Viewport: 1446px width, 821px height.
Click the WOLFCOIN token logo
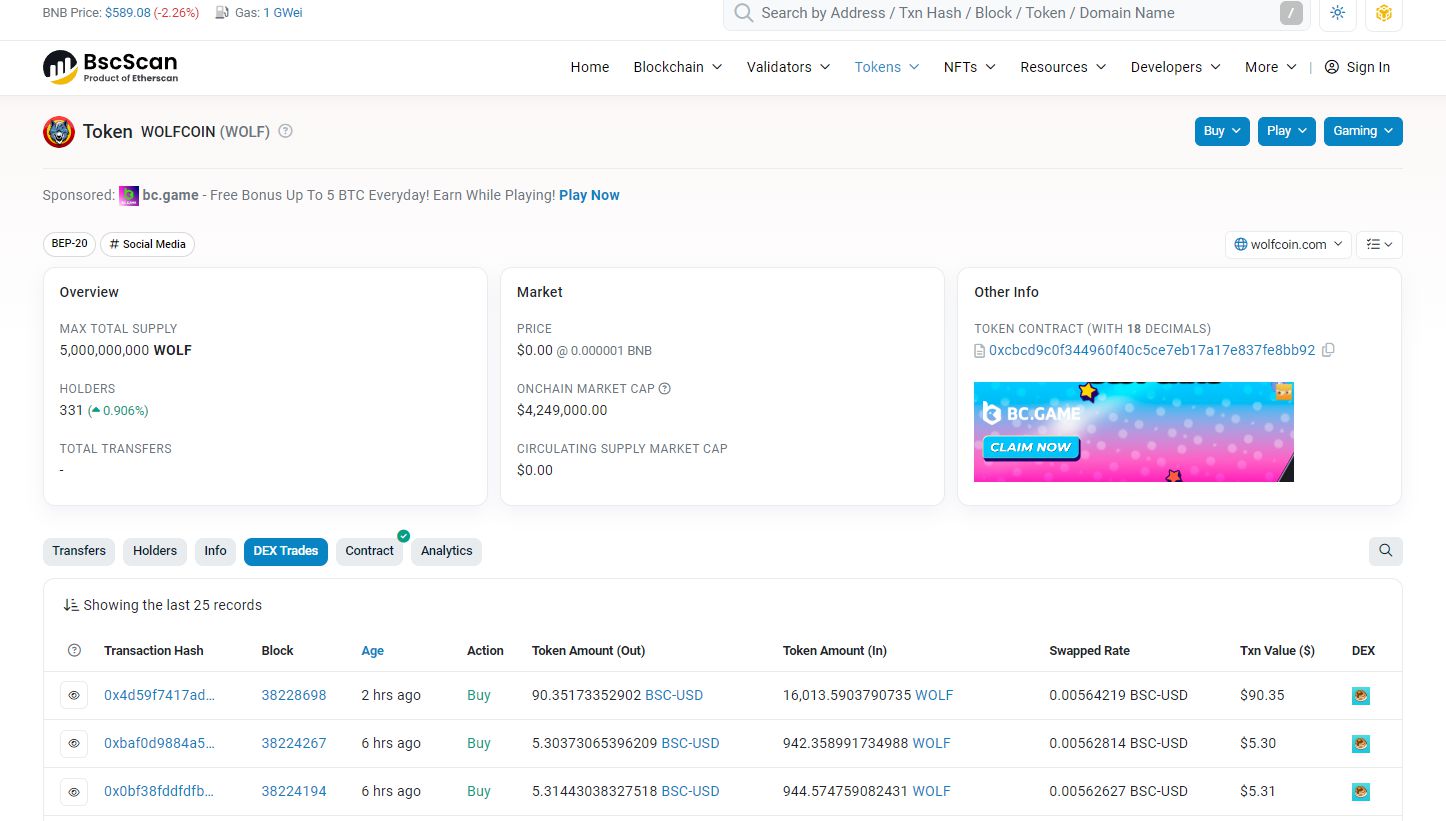pyautogui.click(x=59, y=132)
